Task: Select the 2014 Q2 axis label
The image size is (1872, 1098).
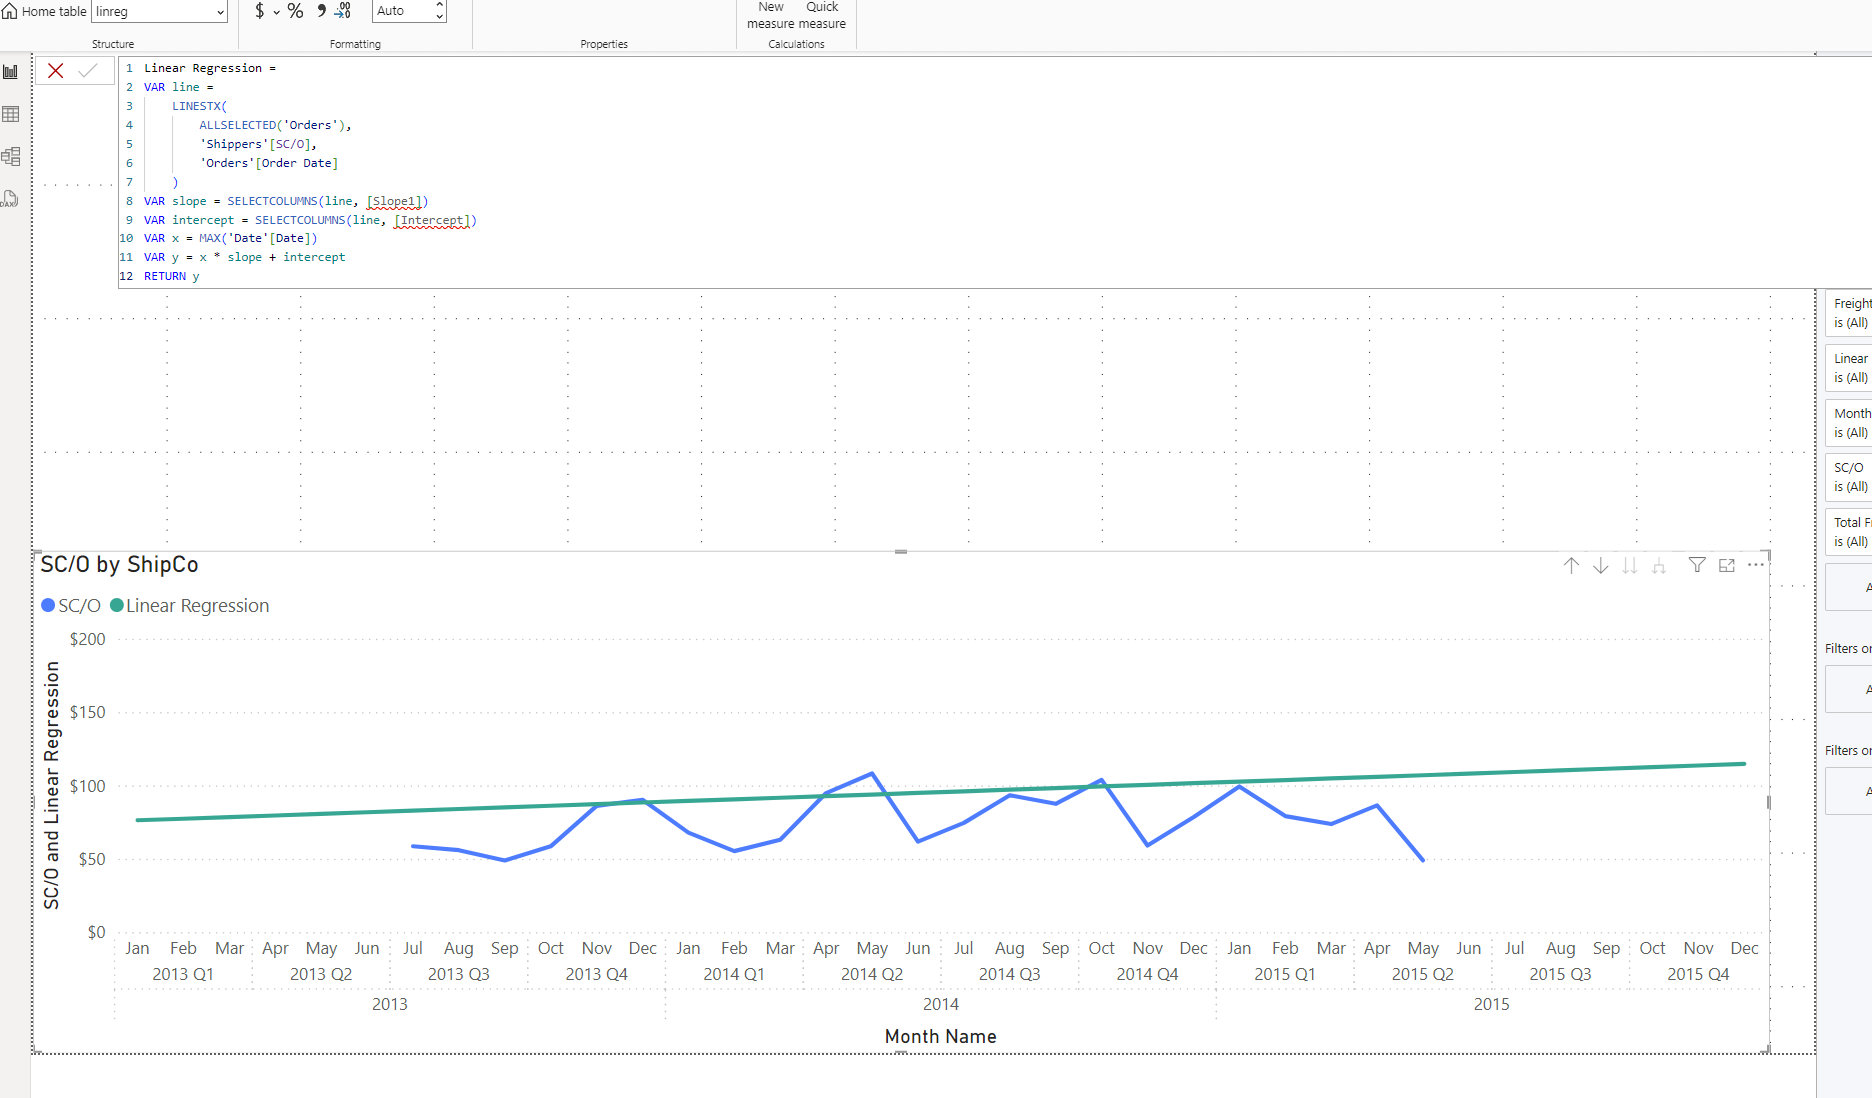Action: coord(872,974)
